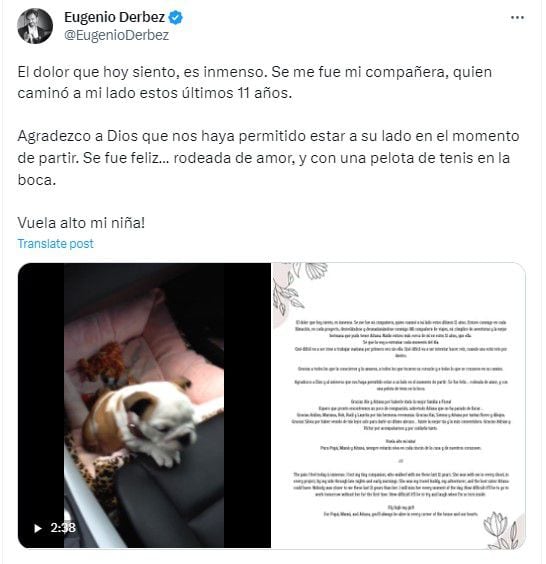This screenshot has height=564, width=546.
Task: Click the "Vuela alto mi niña!" line
Action: pyautogui.click(x=81, y=223)
